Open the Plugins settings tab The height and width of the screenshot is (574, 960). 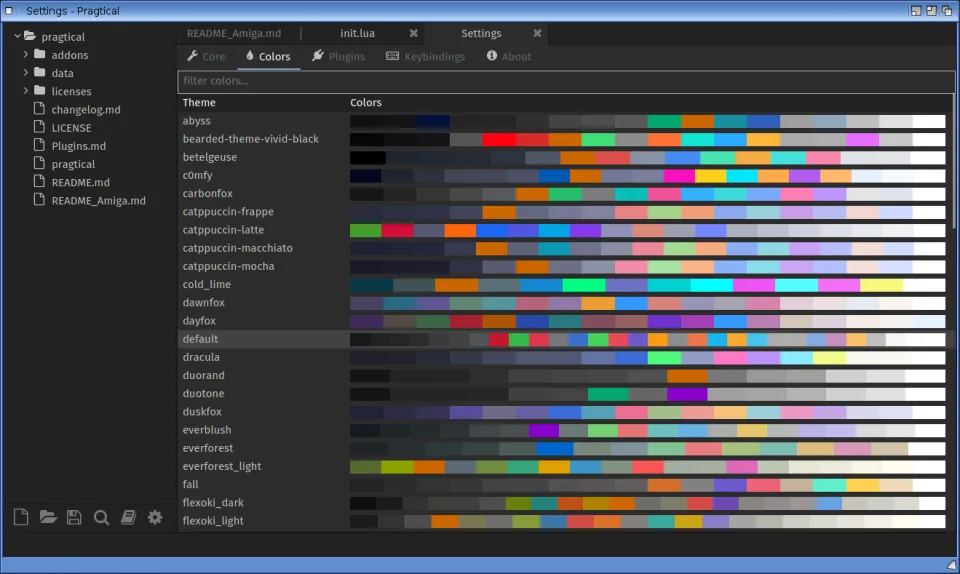click(x=338, y=56)
